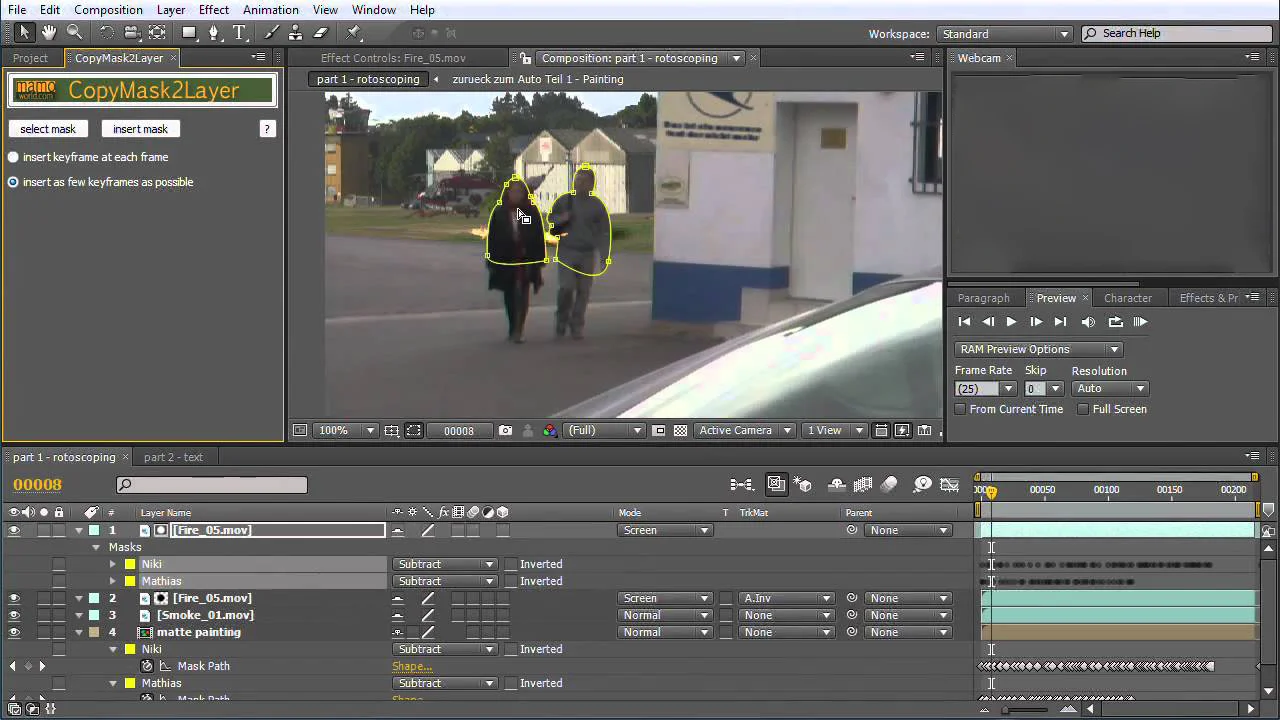Image resolution: width=1280 pixels, height=720 pixels.
Task: Click the 'select mask' button
Action: [x=48, y=129]
